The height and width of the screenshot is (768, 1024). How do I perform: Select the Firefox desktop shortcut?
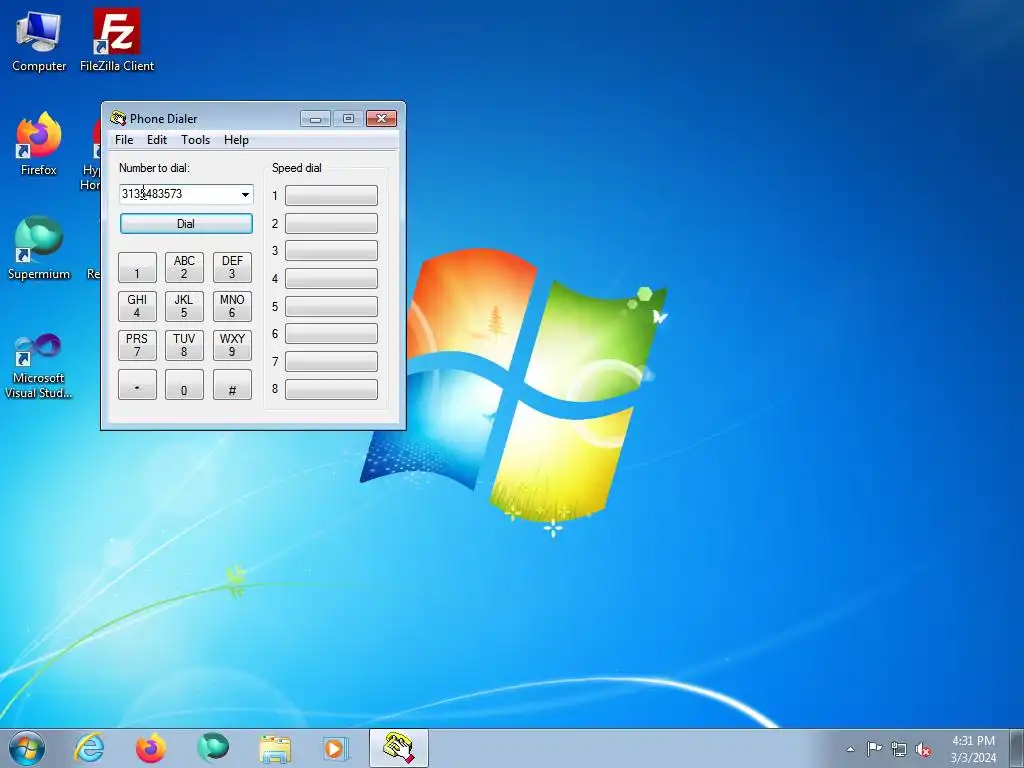39,144
